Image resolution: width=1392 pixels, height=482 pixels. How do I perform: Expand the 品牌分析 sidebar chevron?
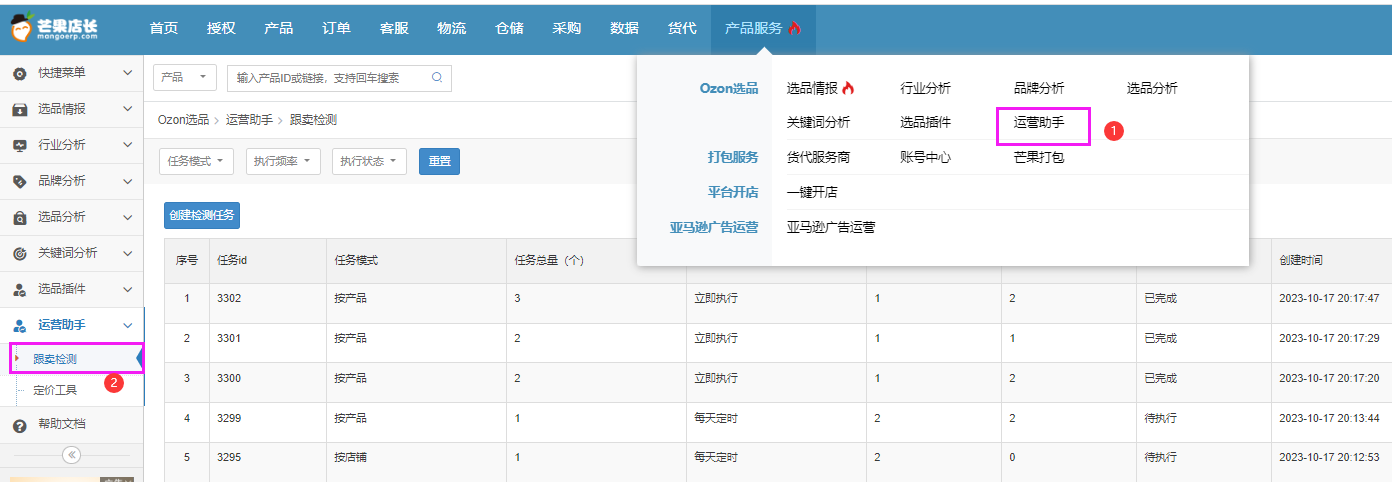(127, 181)
